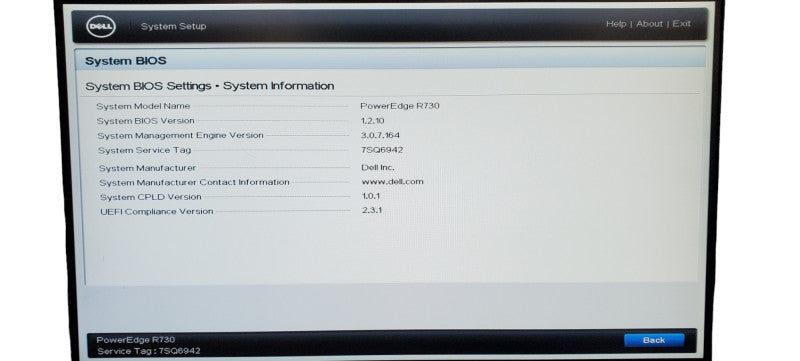Click the service tag value 7SQ6942 in the list
Viewport: 800px width, 361px height.
pos(382,150)
